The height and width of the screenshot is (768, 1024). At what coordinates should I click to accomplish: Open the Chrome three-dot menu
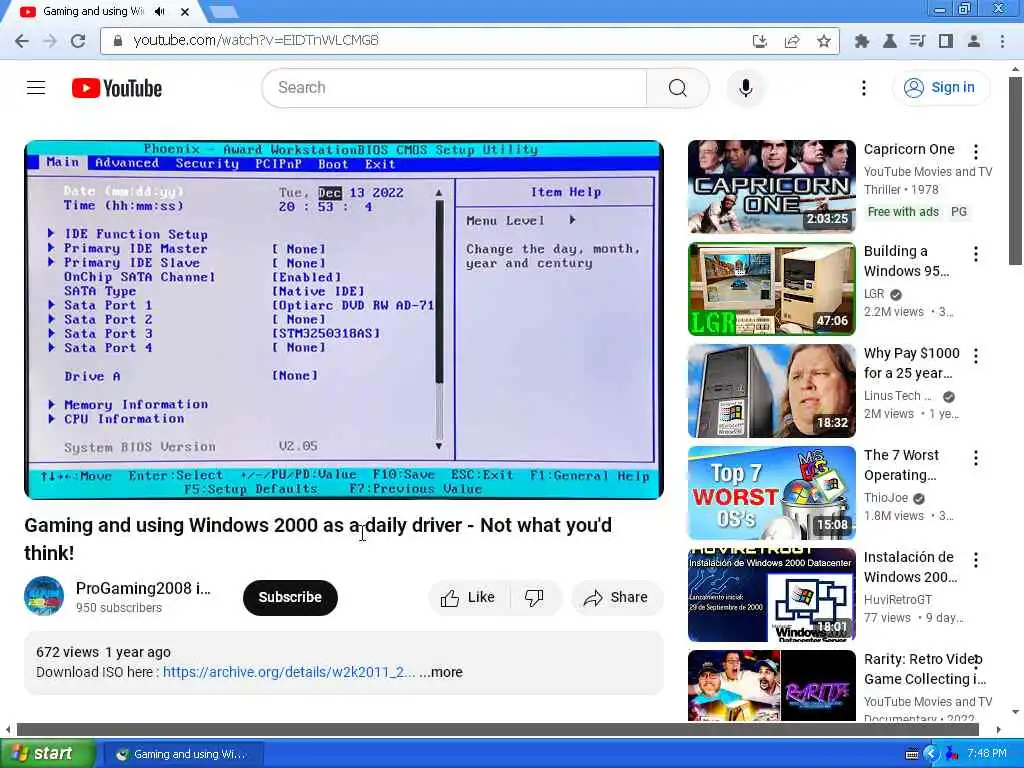pos(1002,41)
